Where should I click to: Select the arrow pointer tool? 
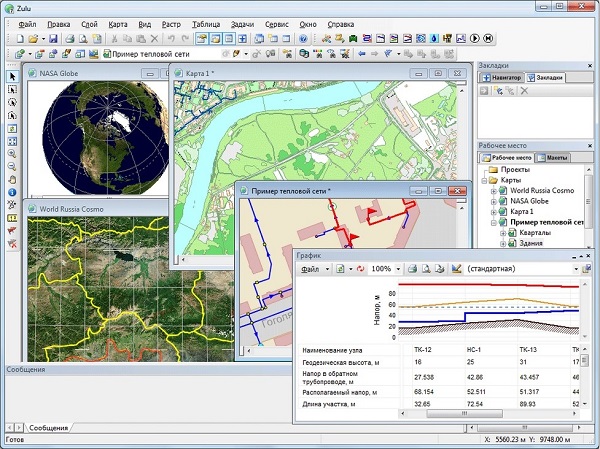coord(11,76)
